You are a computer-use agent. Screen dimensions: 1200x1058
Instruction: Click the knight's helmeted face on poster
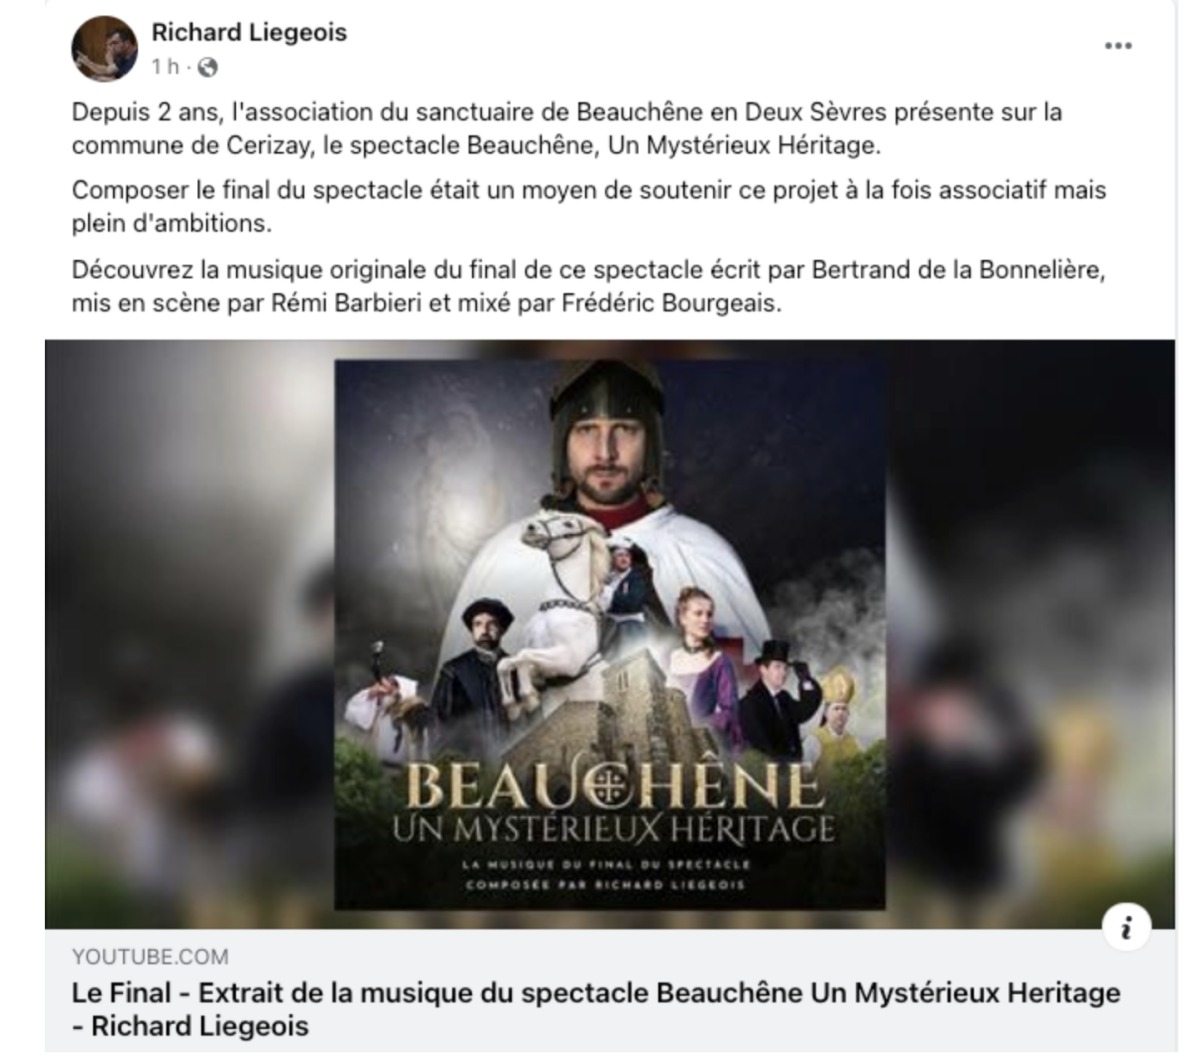pyautogui.click(x=610, y=443)
